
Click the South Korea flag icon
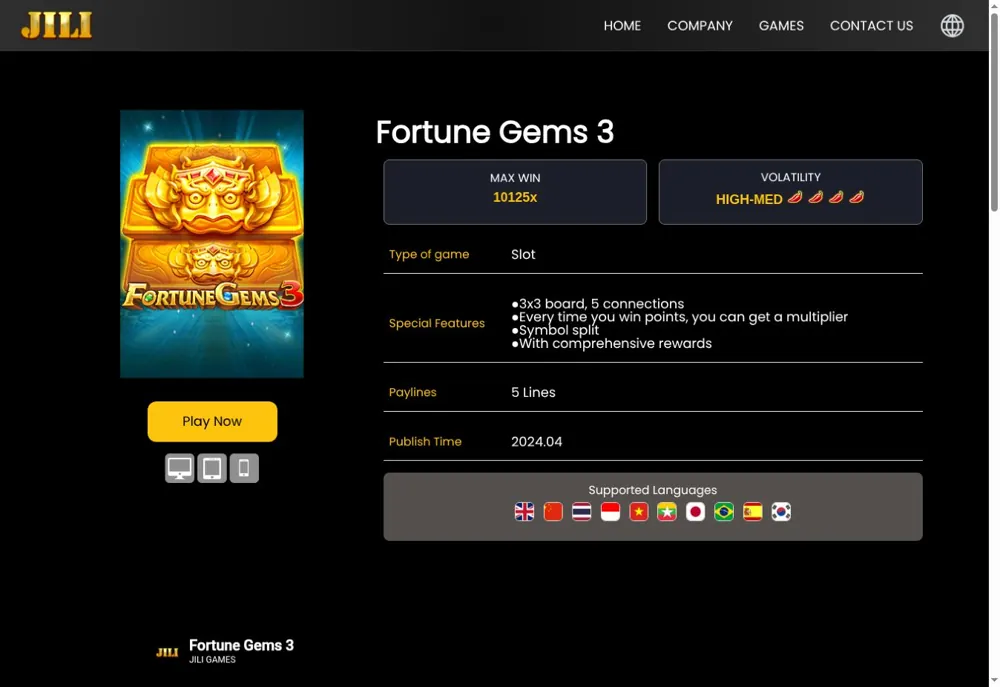tap(781, 512)
